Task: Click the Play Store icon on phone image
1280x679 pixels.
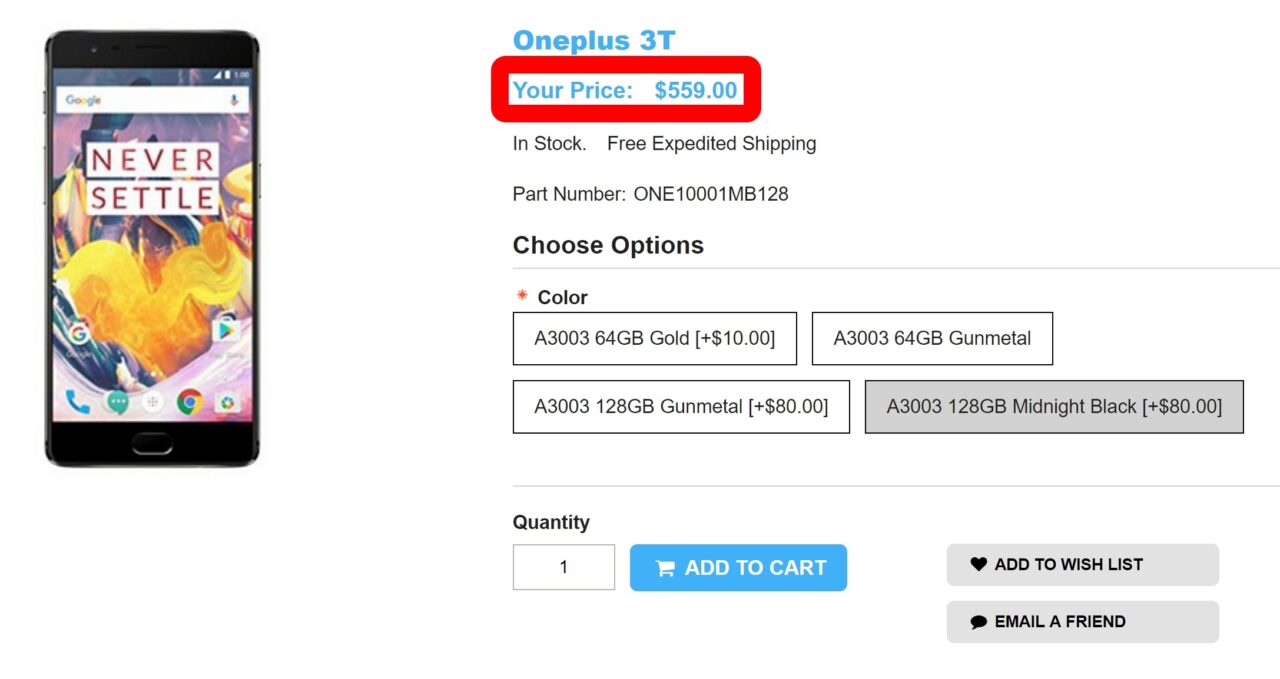Action: (226, 329)
